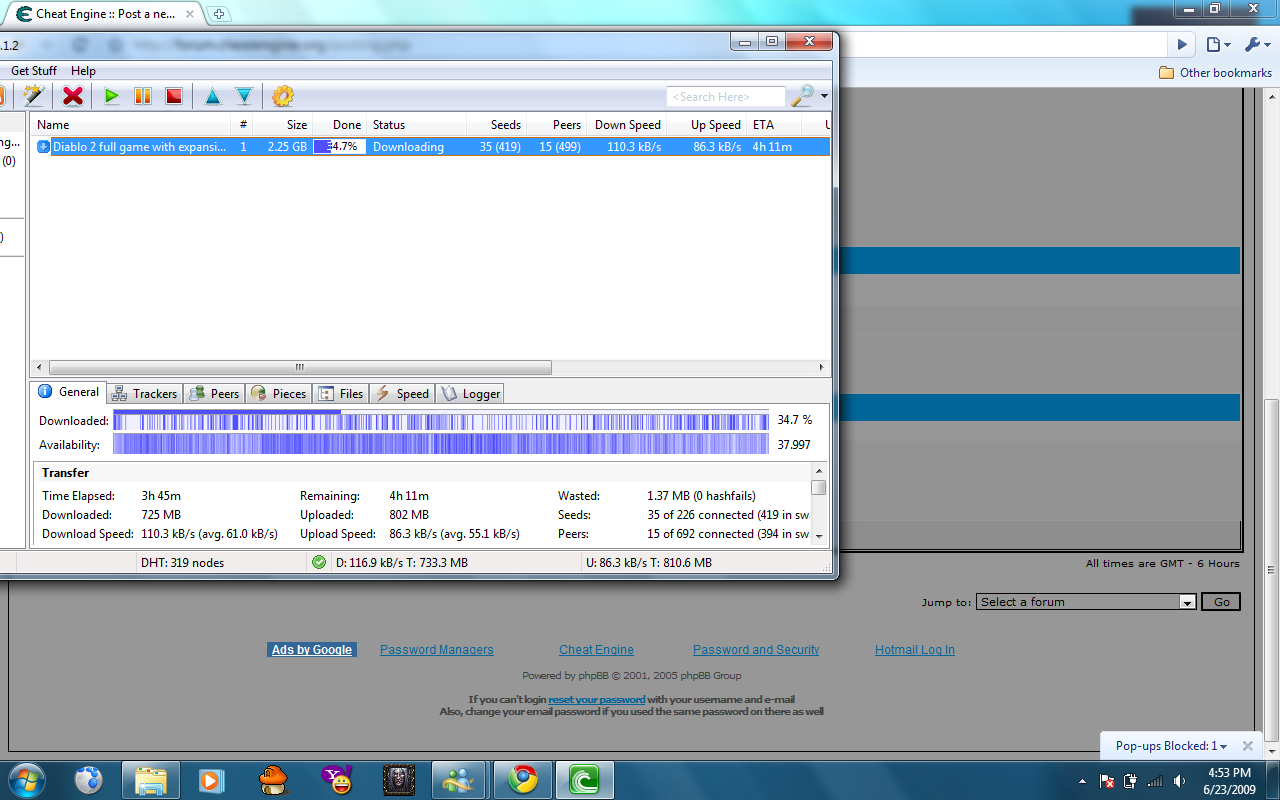Open the Password Managers link
This screenshot has height=800, width=1280.
(437, 650)
